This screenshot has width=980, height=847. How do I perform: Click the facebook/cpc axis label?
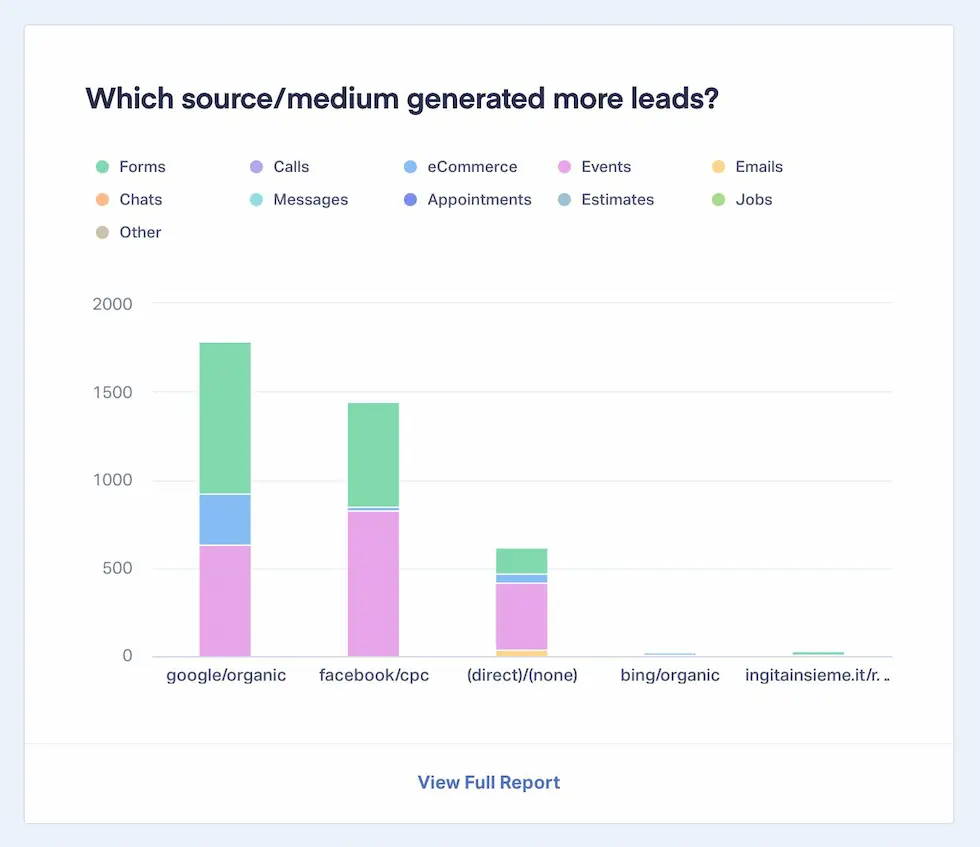pos(374,676)
